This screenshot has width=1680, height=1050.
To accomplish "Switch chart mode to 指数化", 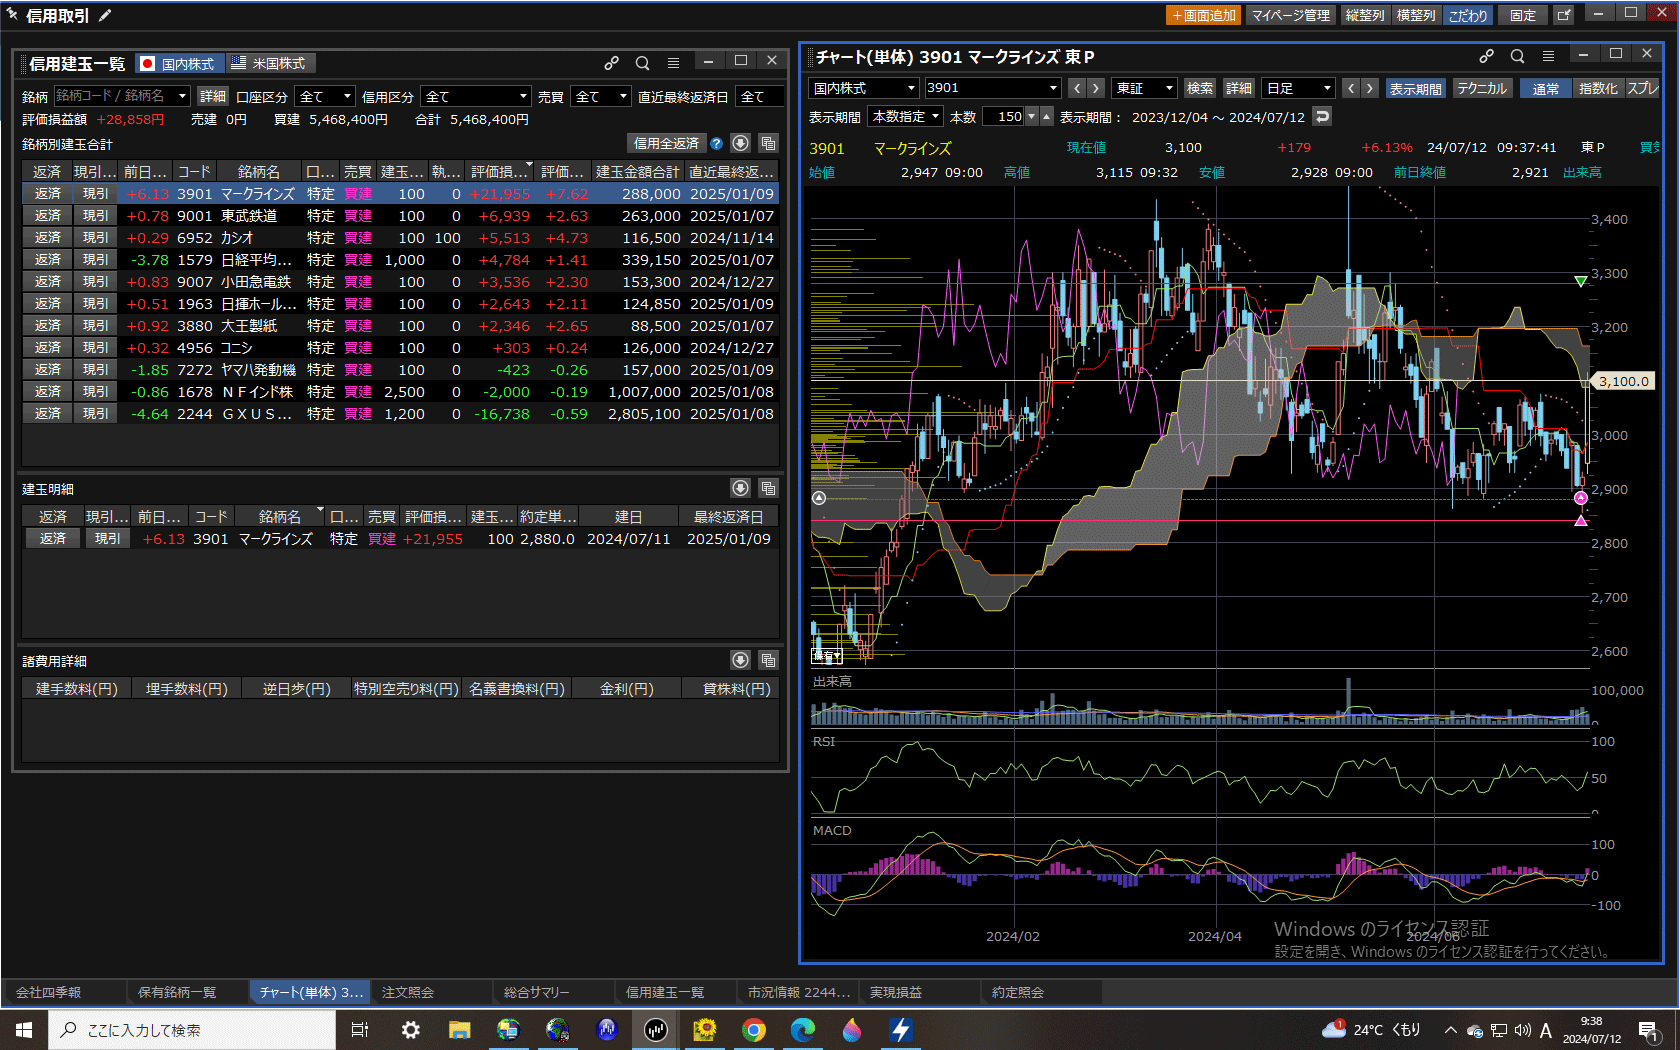I will point(1598,88).
